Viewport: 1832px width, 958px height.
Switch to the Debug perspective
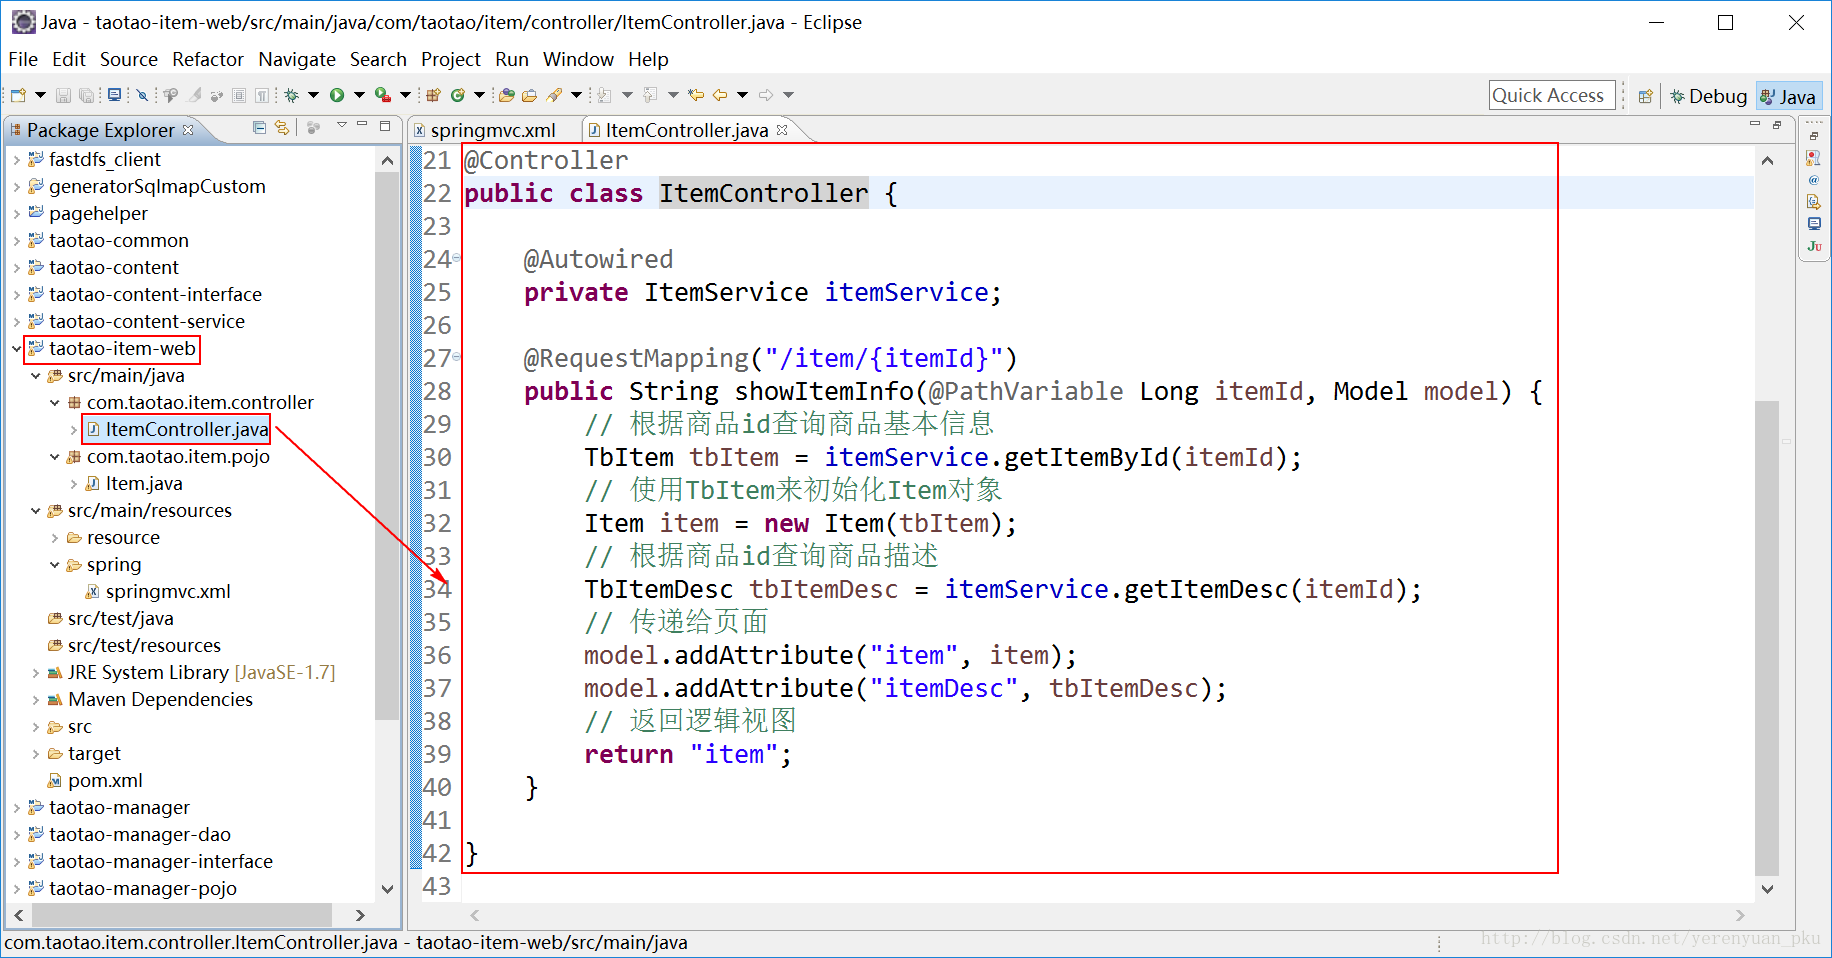click(x=1708, y=96)
